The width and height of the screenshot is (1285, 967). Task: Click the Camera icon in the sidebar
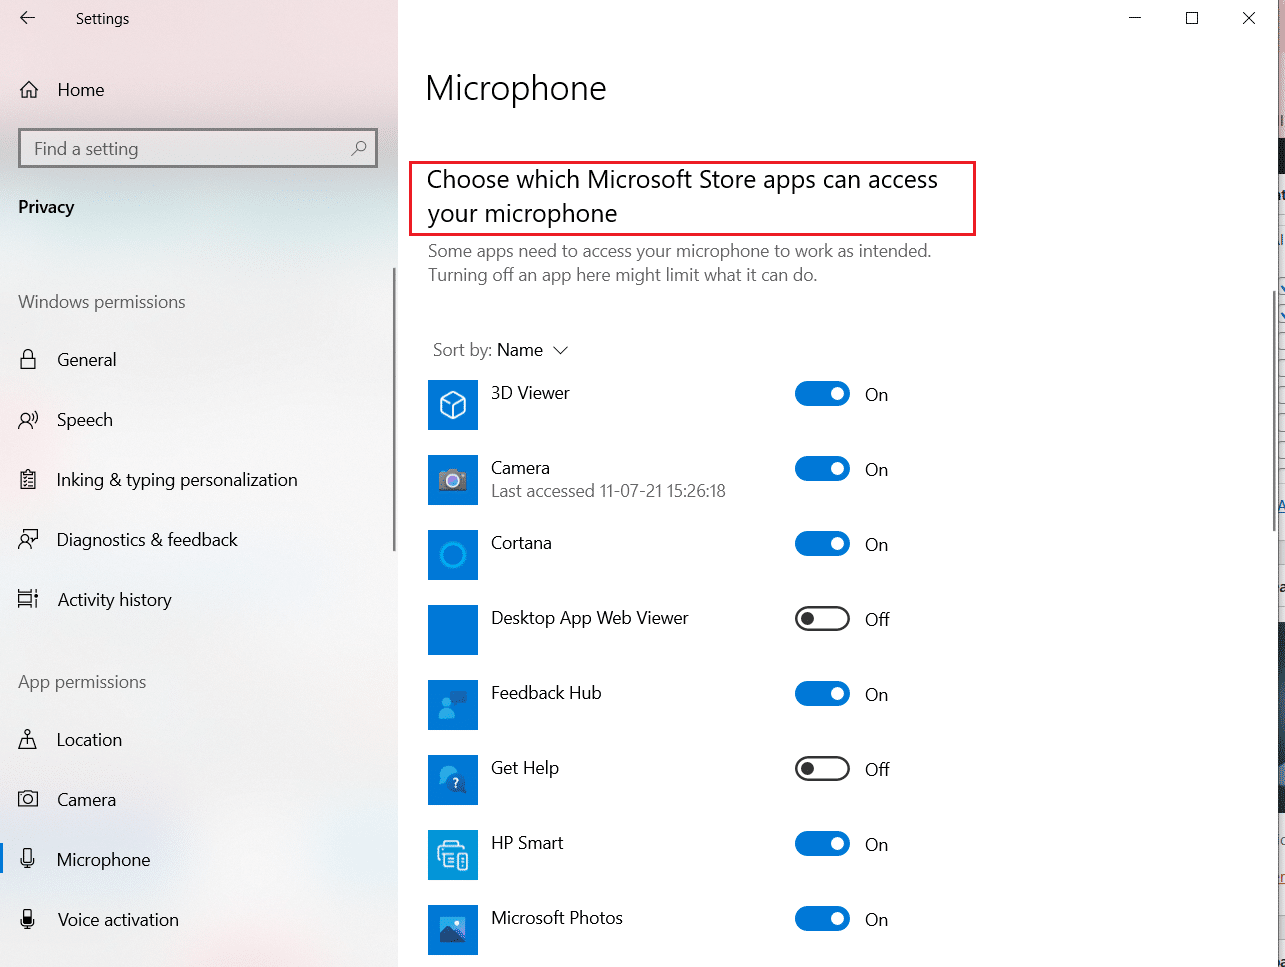pyautogui.click(x=28, y=800)
